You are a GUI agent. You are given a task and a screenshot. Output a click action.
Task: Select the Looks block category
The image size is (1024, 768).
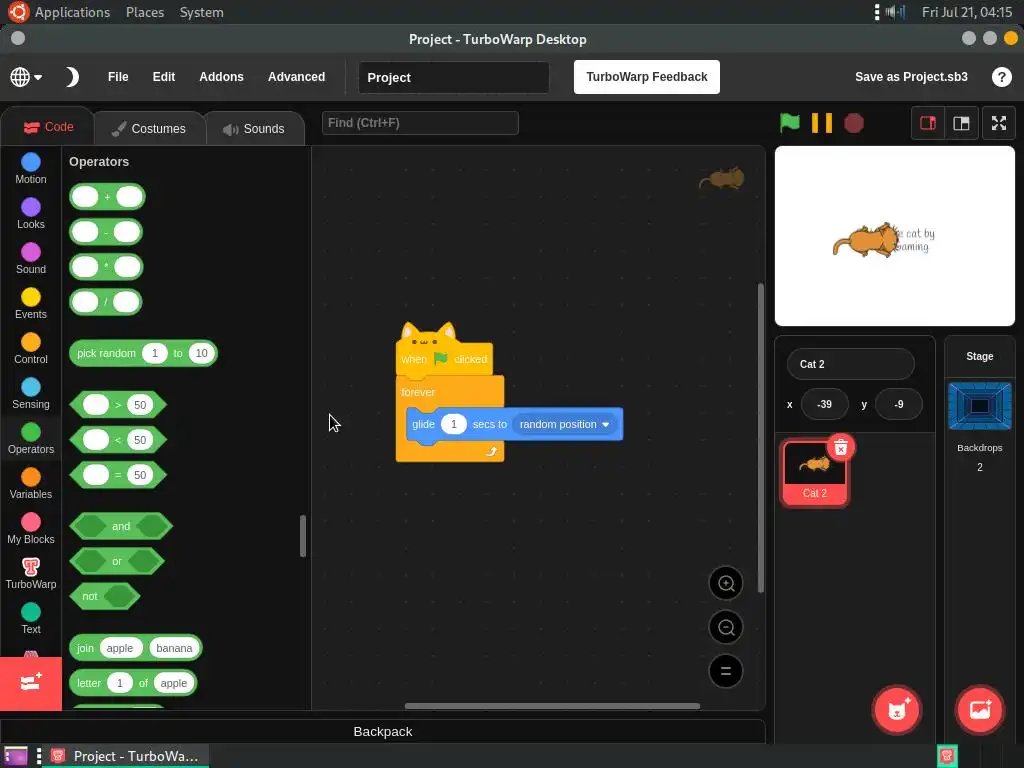31,214
